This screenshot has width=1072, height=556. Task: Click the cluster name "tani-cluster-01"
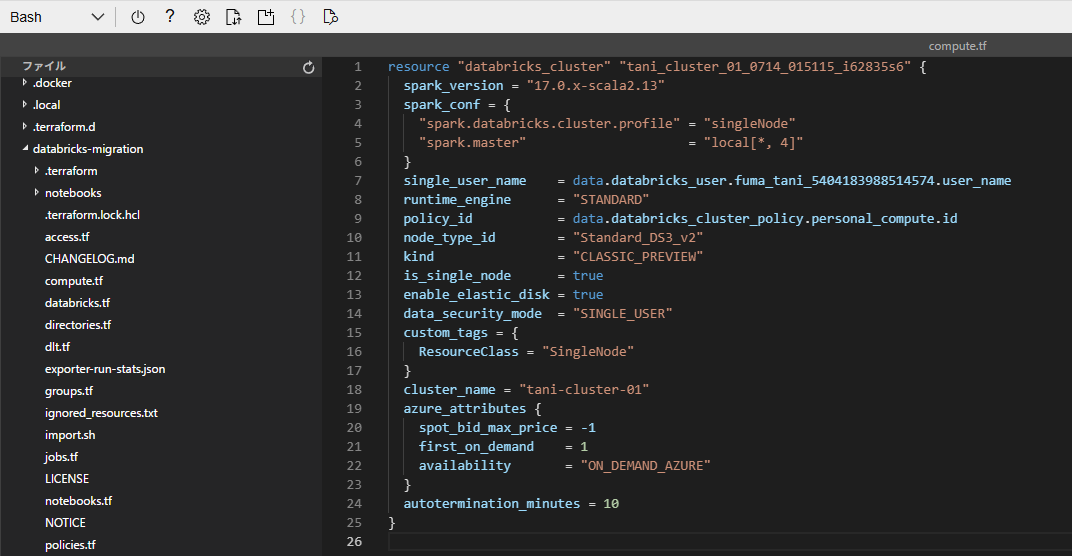click(x=584, y=389)
